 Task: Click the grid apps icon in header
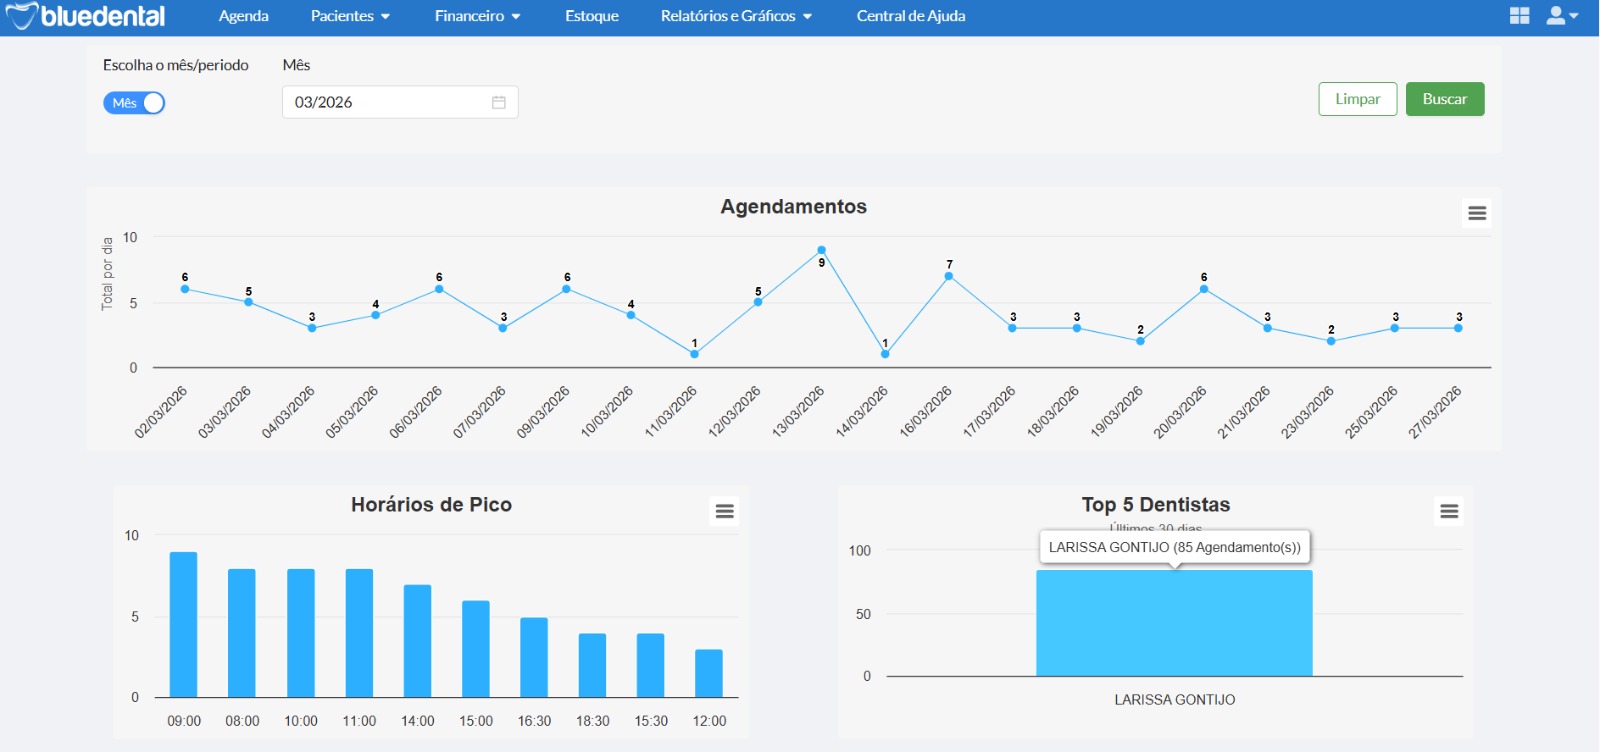click(x=1520, y=16)
